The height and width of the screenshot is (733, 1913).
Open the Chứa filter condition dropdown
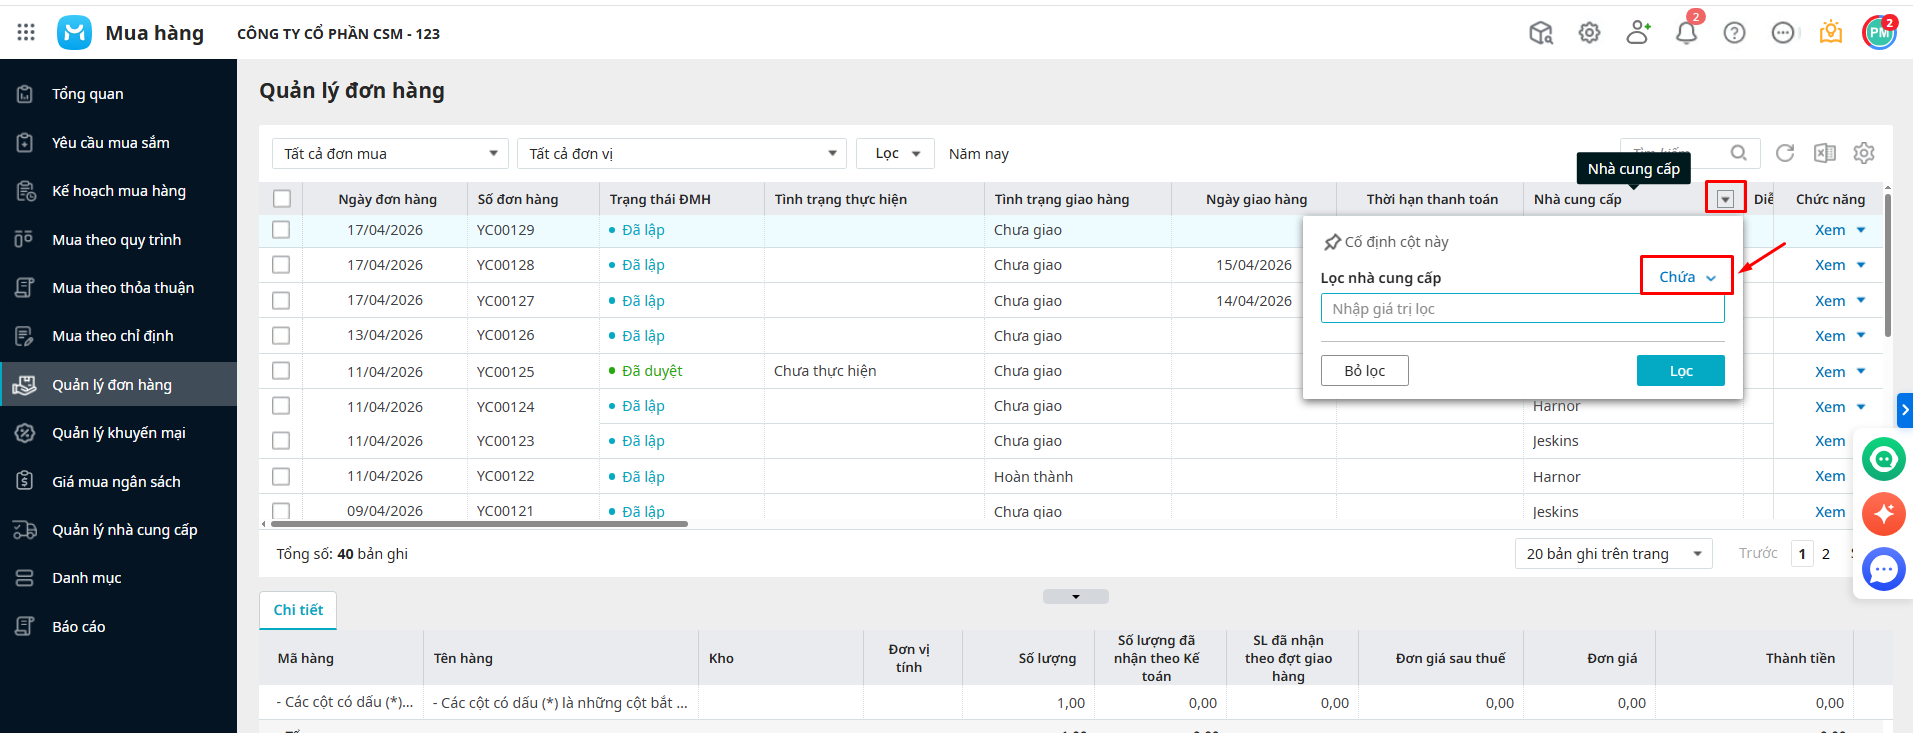[1687, 277]
